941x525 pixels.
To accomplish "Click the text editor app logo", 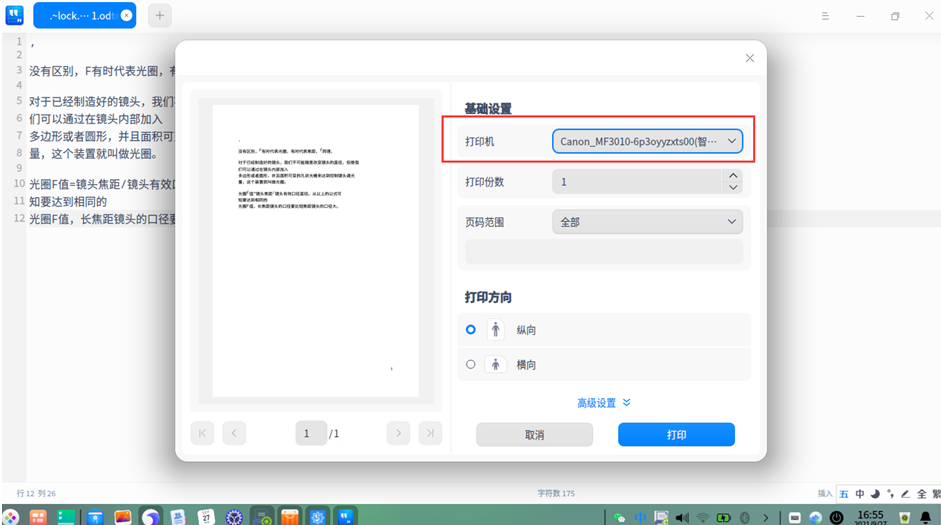I will click(x=14, y=15).
